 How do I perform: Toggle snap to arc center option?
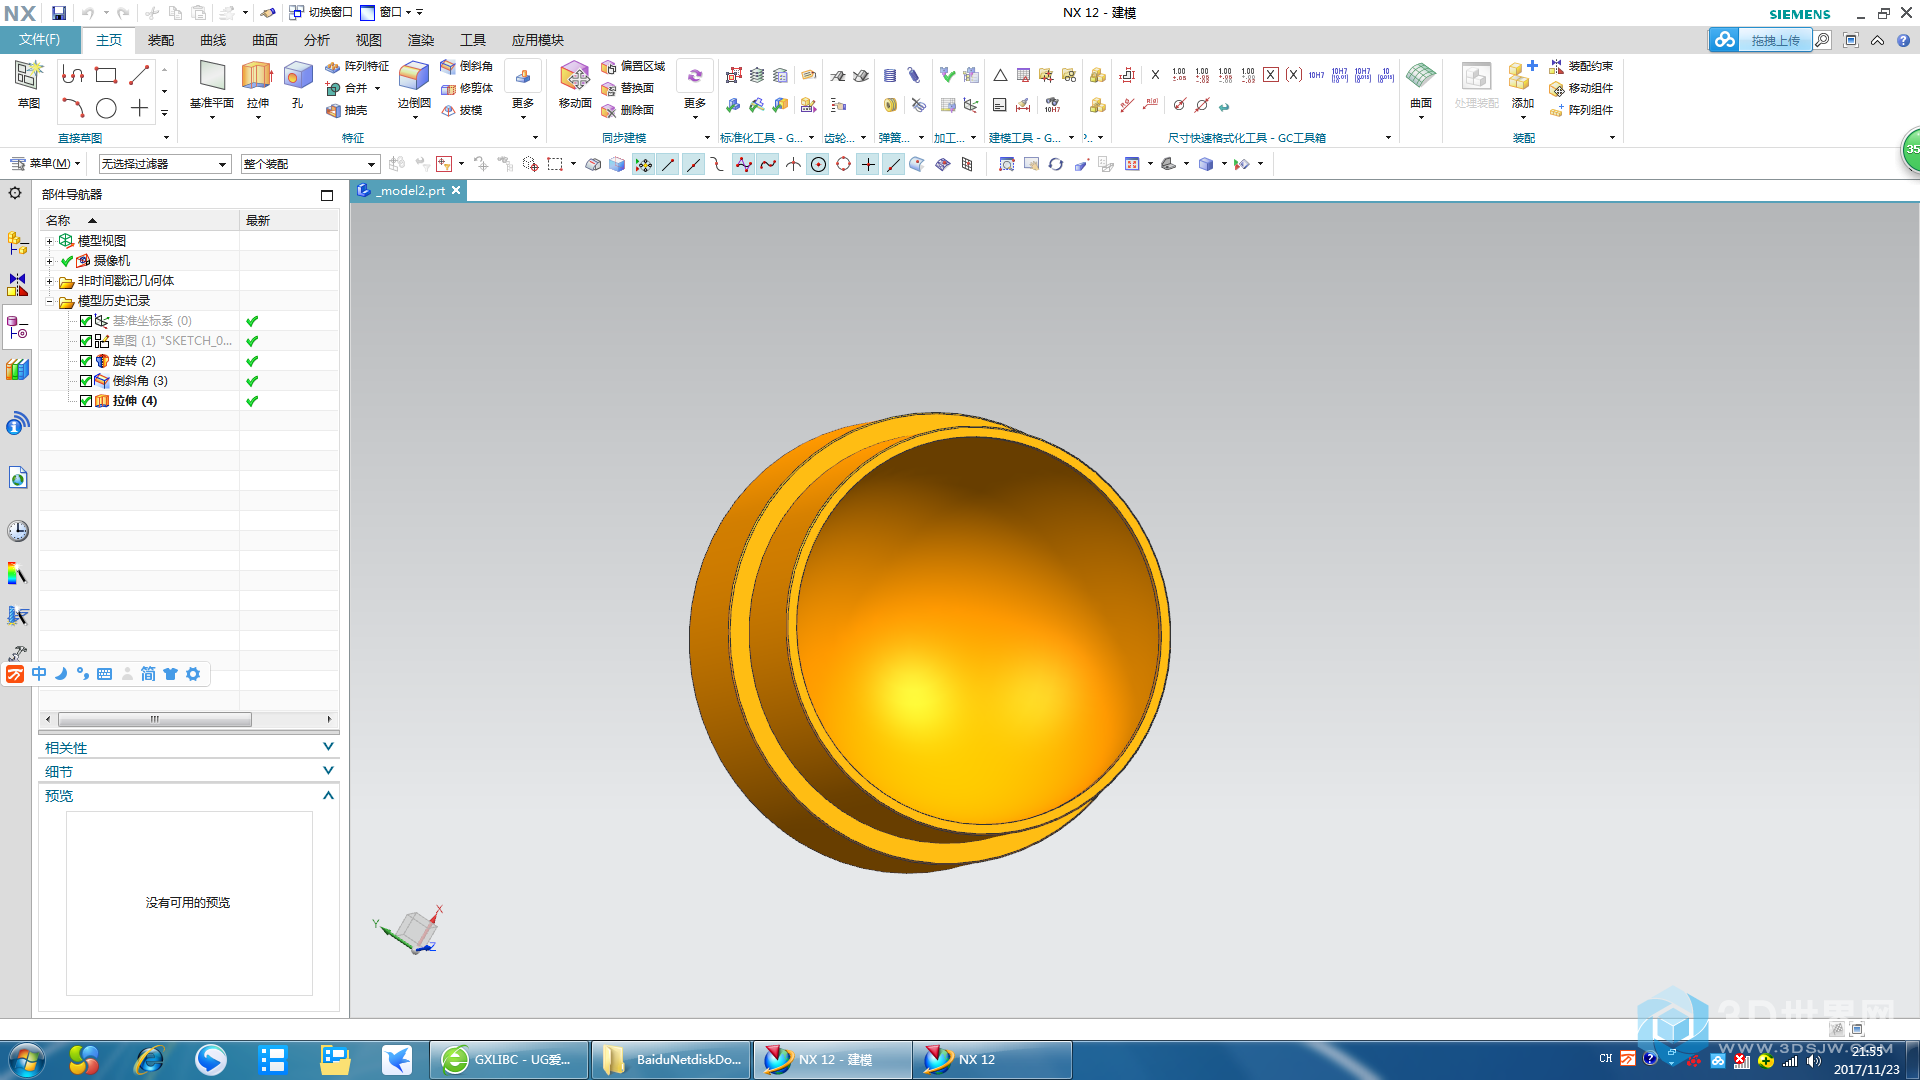818,164
